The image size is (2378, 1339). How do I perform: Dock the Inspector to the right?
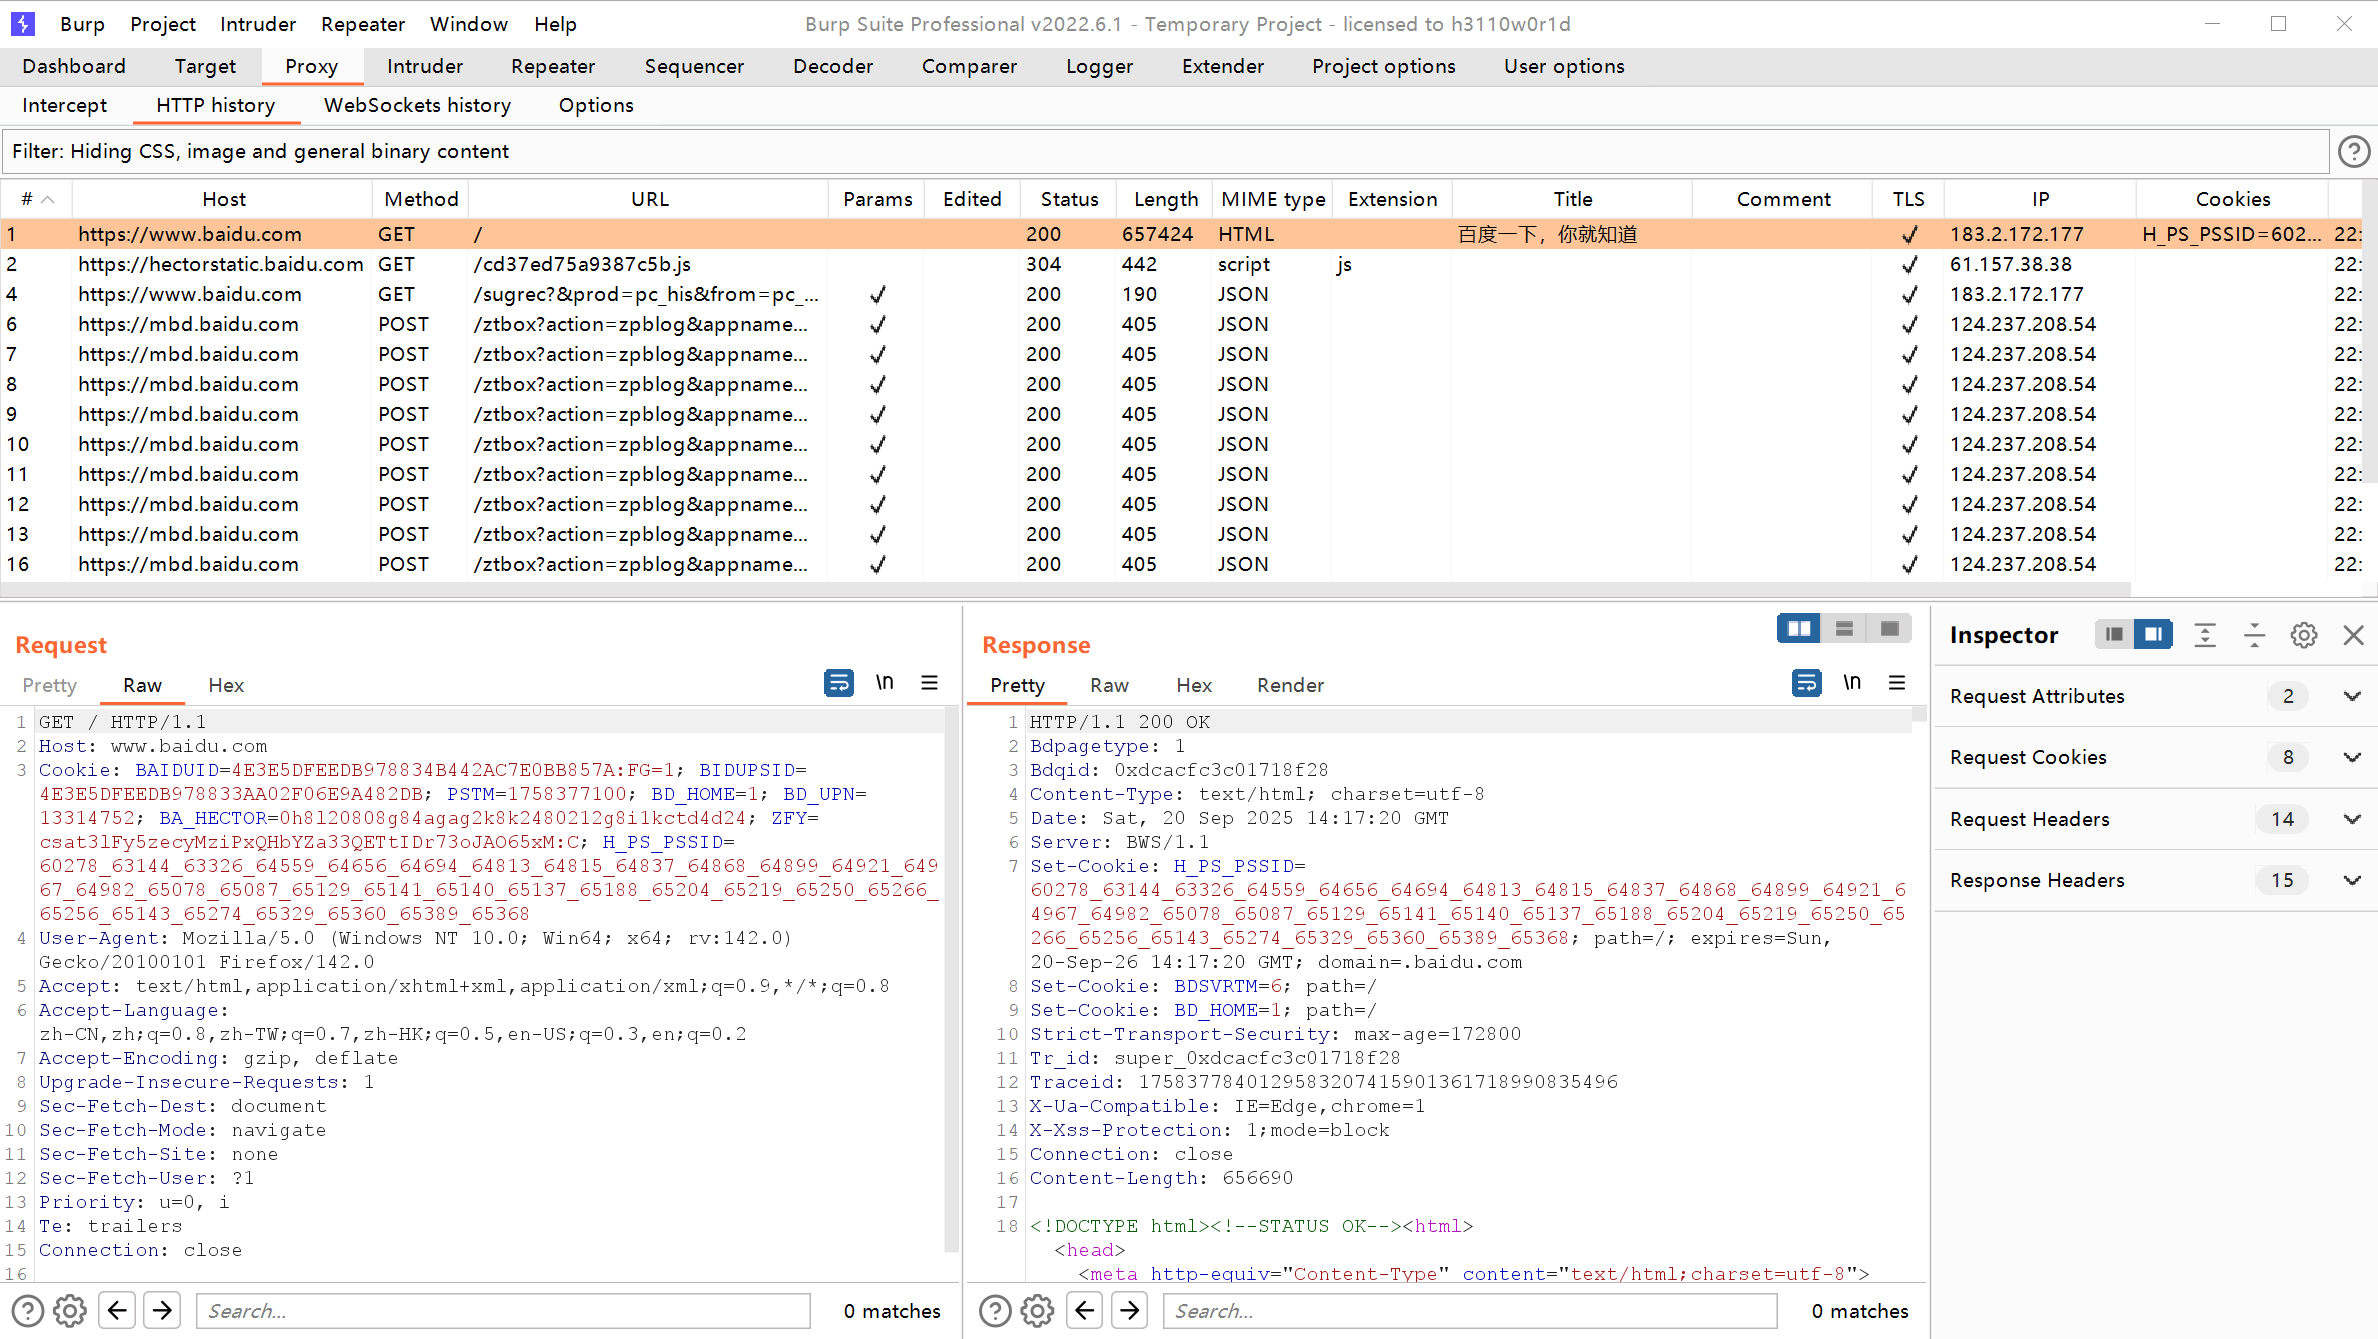[2153, 634]
